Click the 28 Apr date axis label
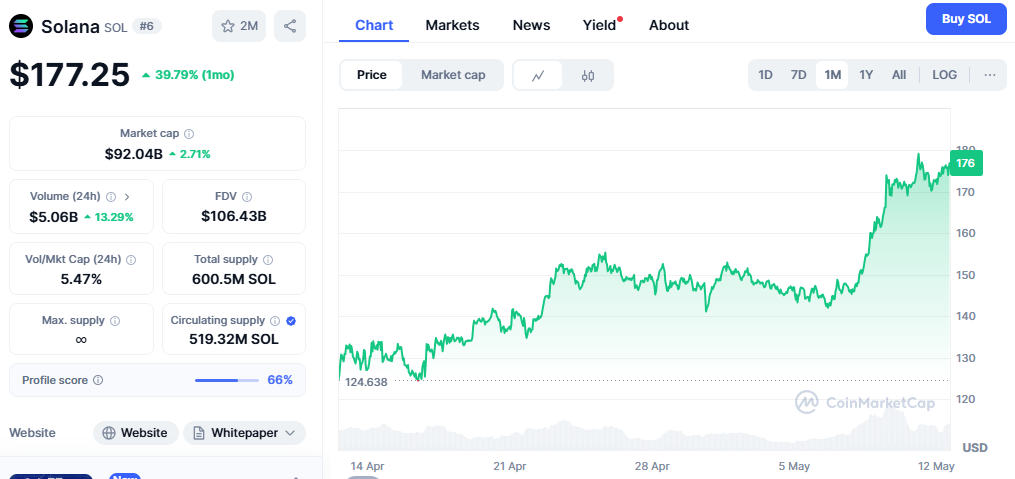Image resolution: width=1015 pixels, height=479 pixels. (x=652, y=466)
